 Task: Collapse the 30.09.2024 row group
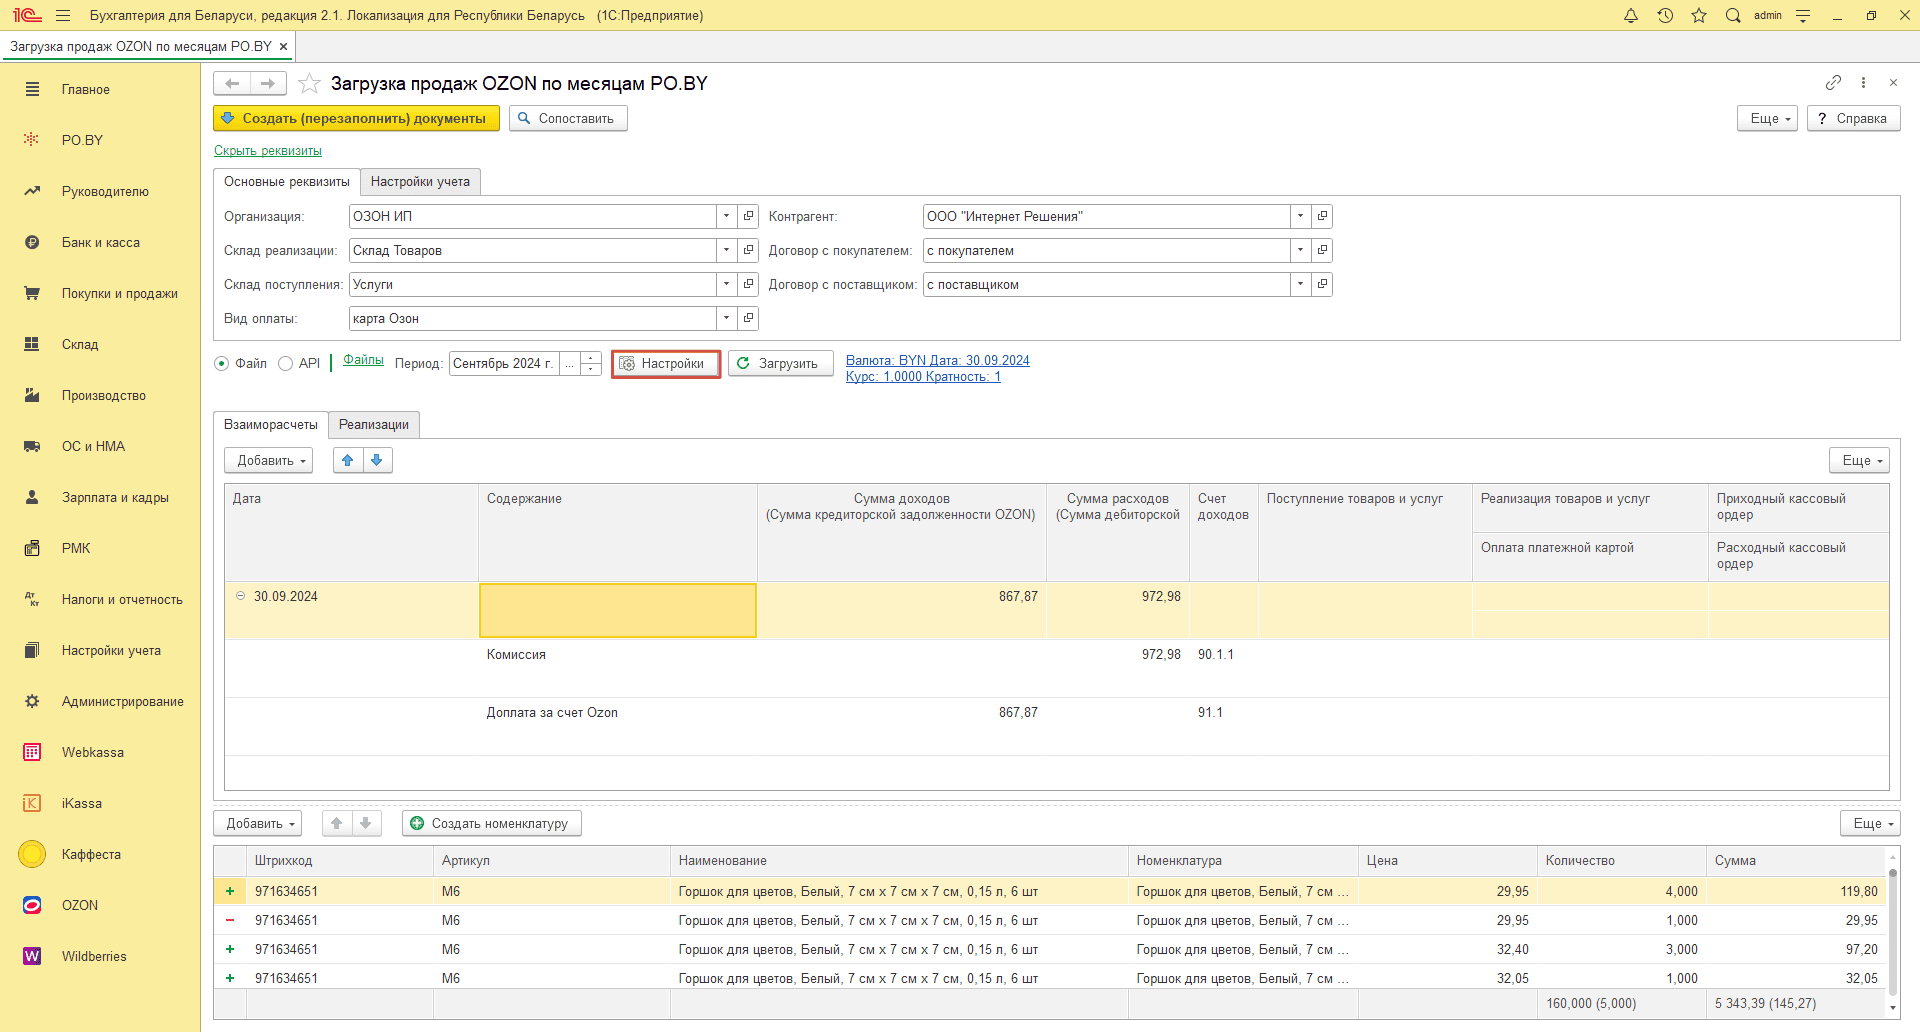pyautogui.click(x=240, y=596)
